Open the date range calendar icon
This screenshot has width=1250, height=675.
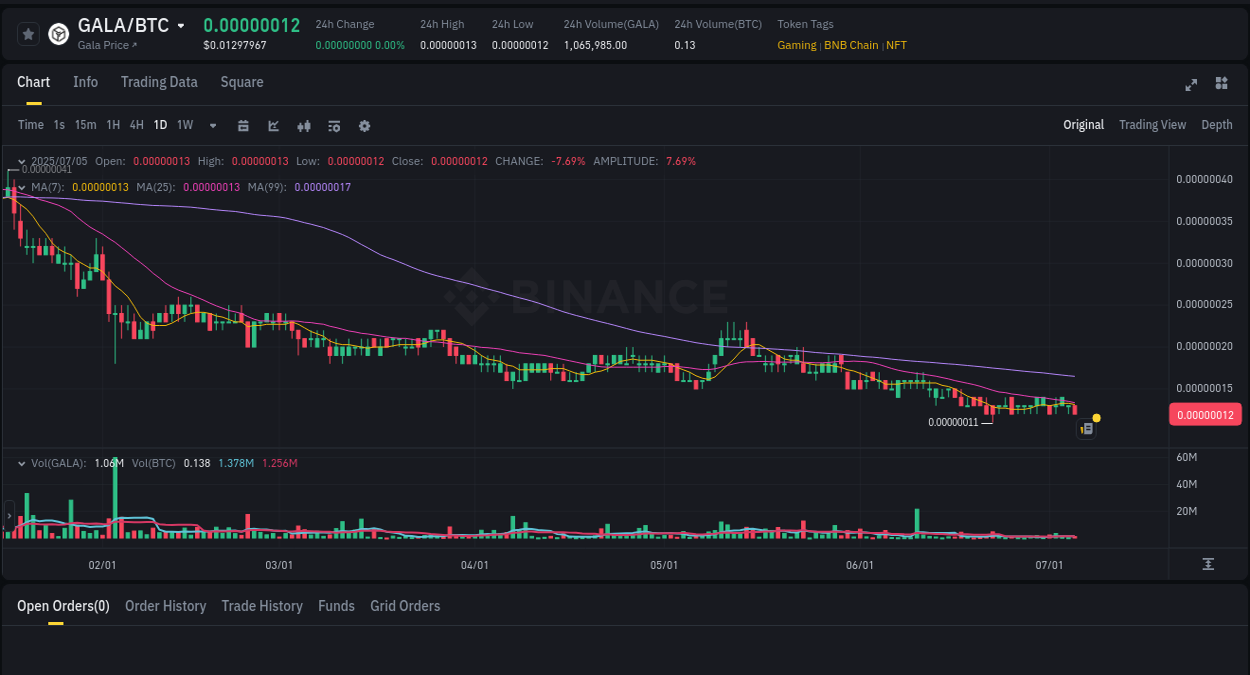coord(243,125)
